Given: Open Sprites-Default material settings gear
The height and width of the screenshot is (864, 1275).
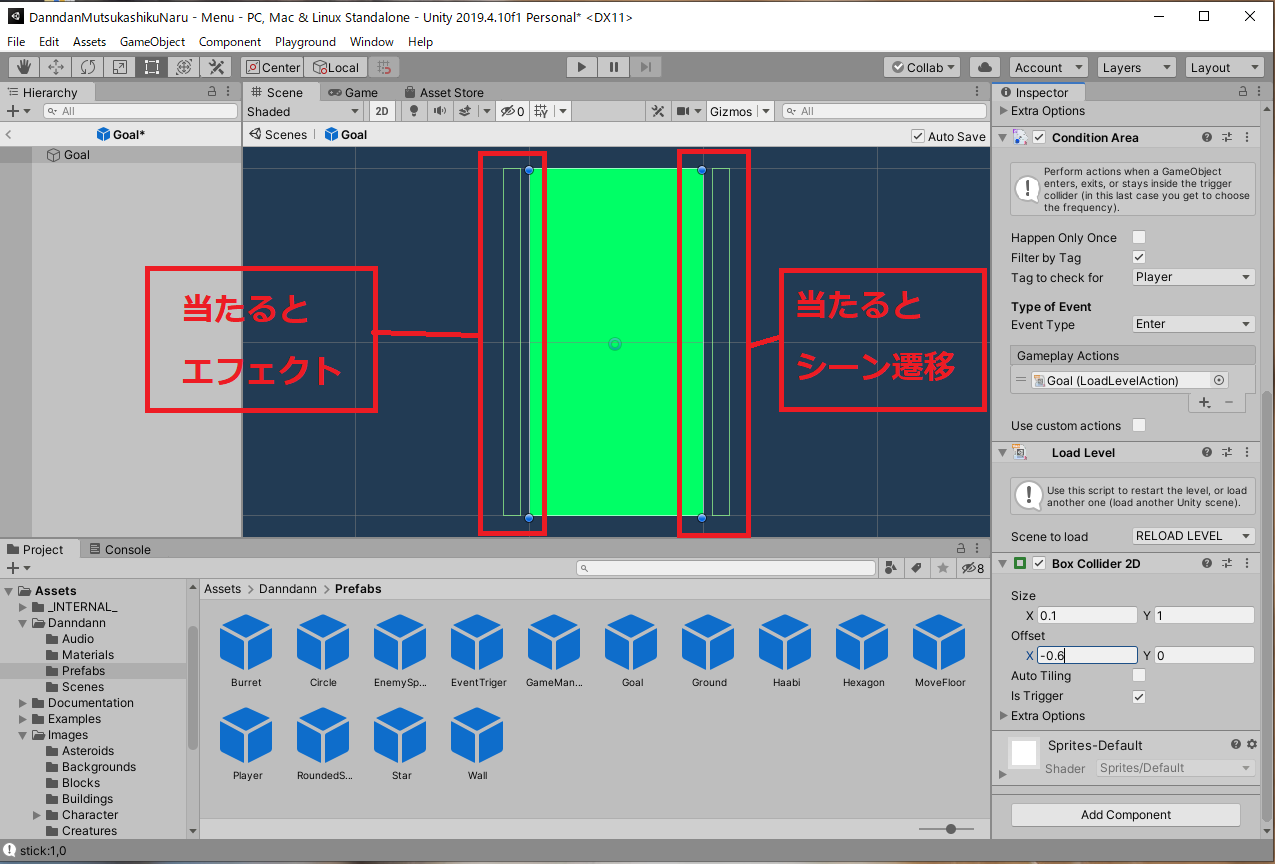Looking at the screenshot, I should tap(1252, 745).
